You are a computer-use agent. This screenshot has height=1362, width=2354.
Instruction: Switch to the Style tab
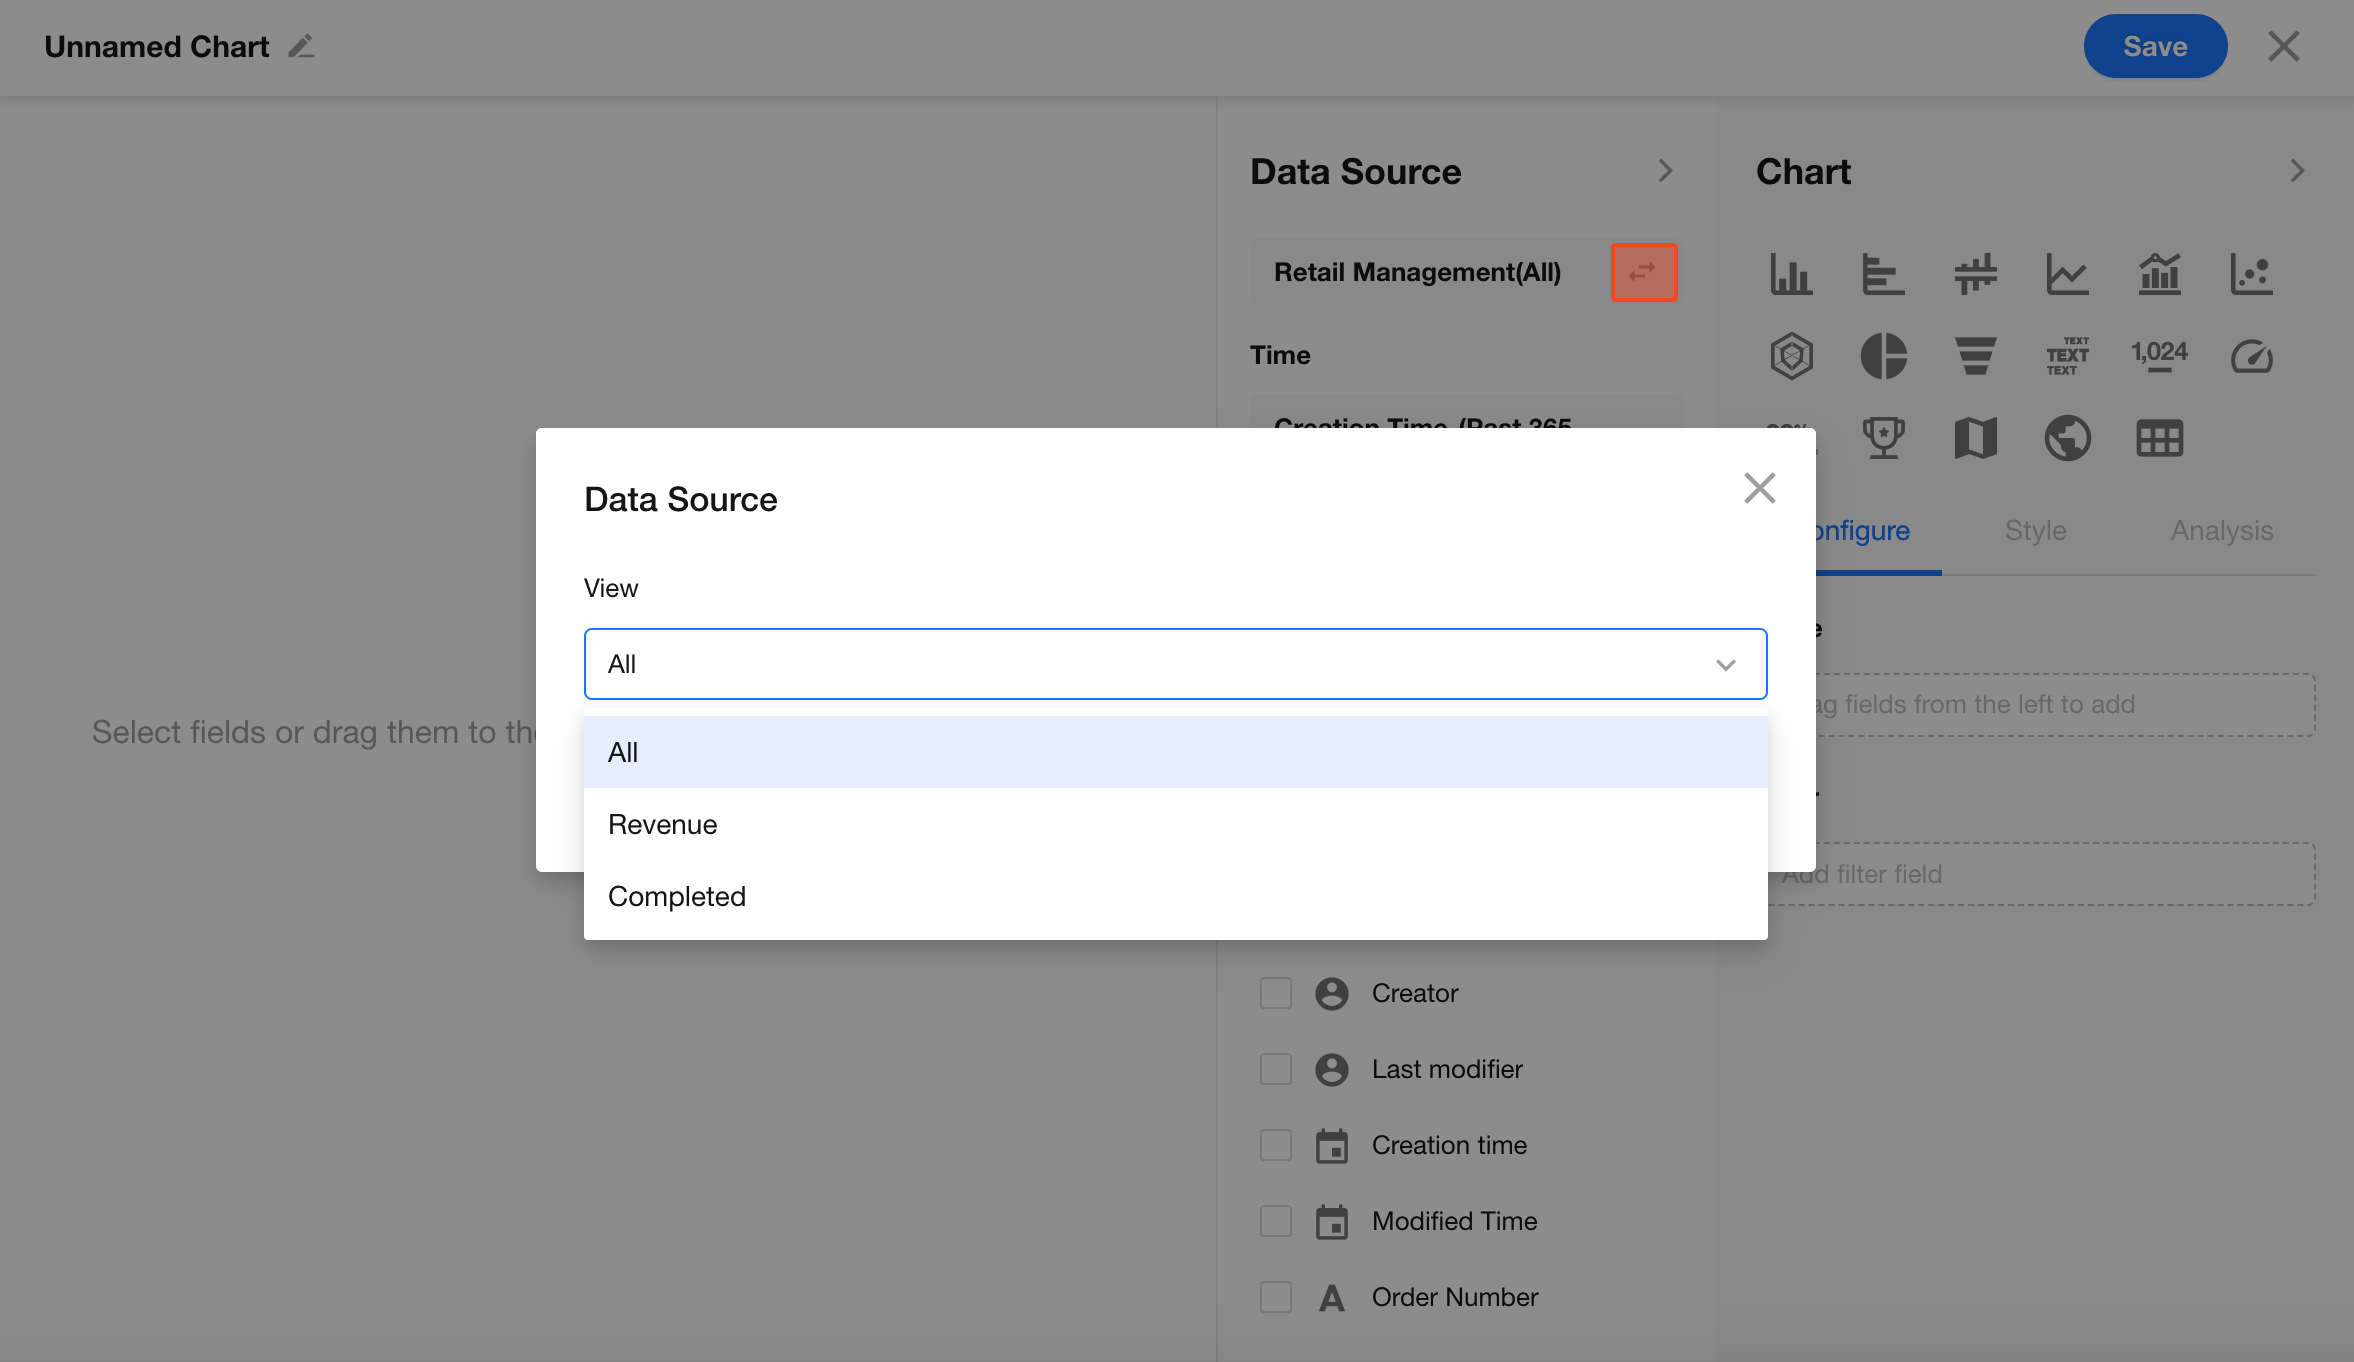[2035, 531]
